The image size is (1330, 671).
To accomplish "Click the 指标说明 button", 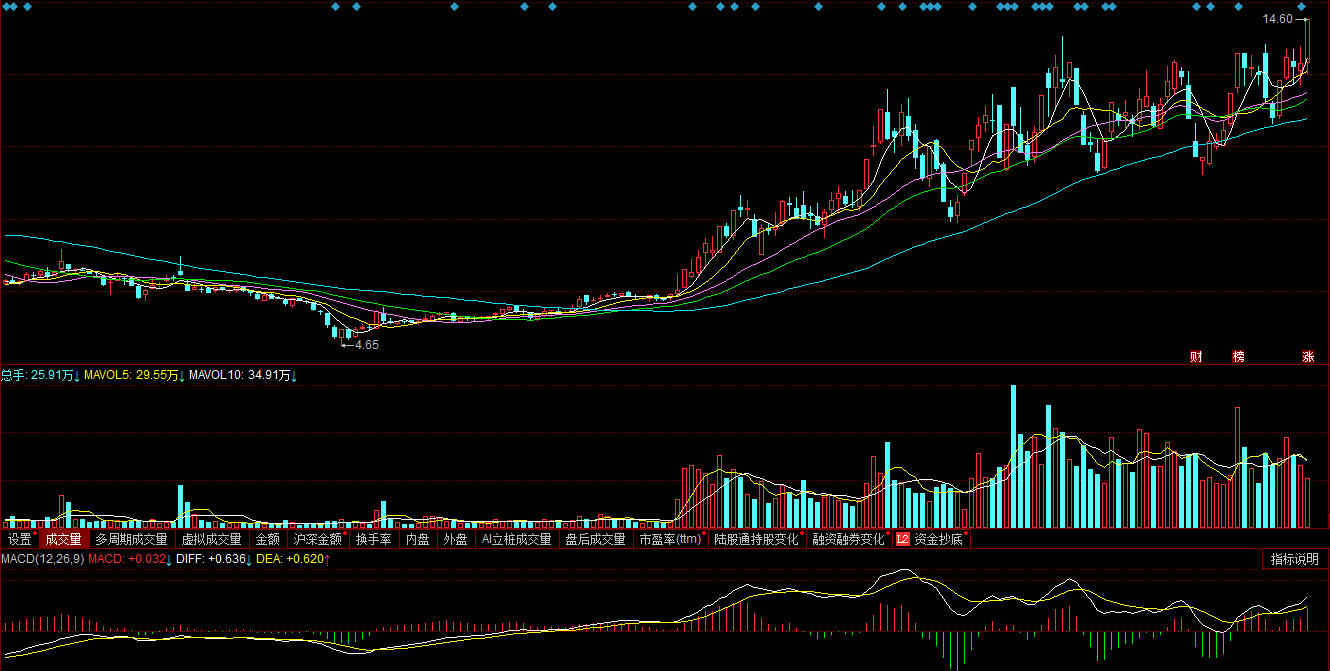I will 1294,559.
